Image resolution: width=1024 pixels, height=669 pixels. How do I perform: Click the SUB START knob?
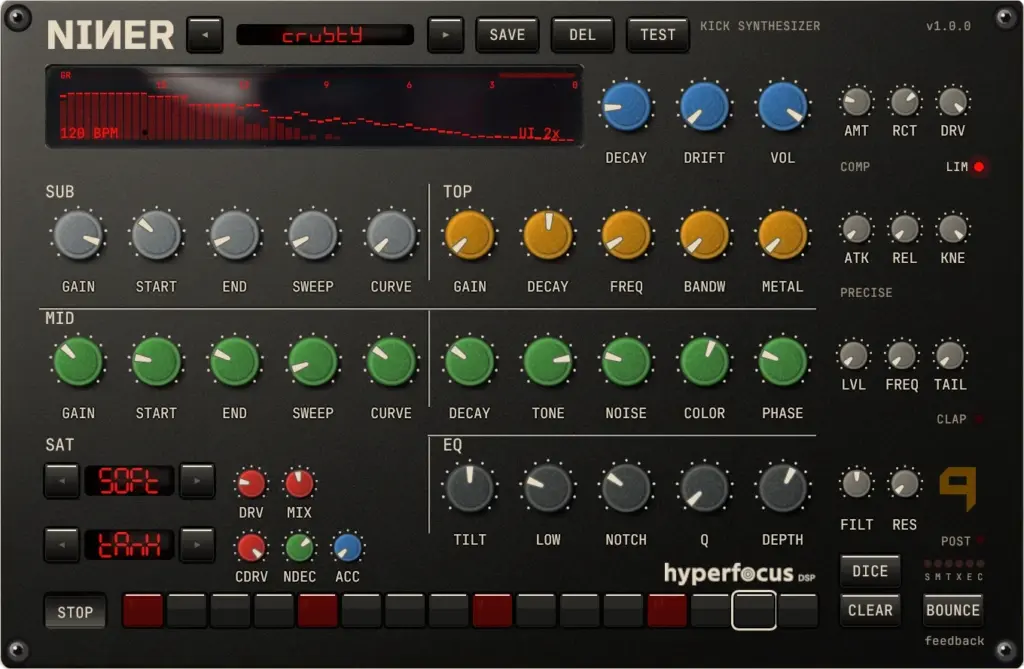tap(156, 235)
